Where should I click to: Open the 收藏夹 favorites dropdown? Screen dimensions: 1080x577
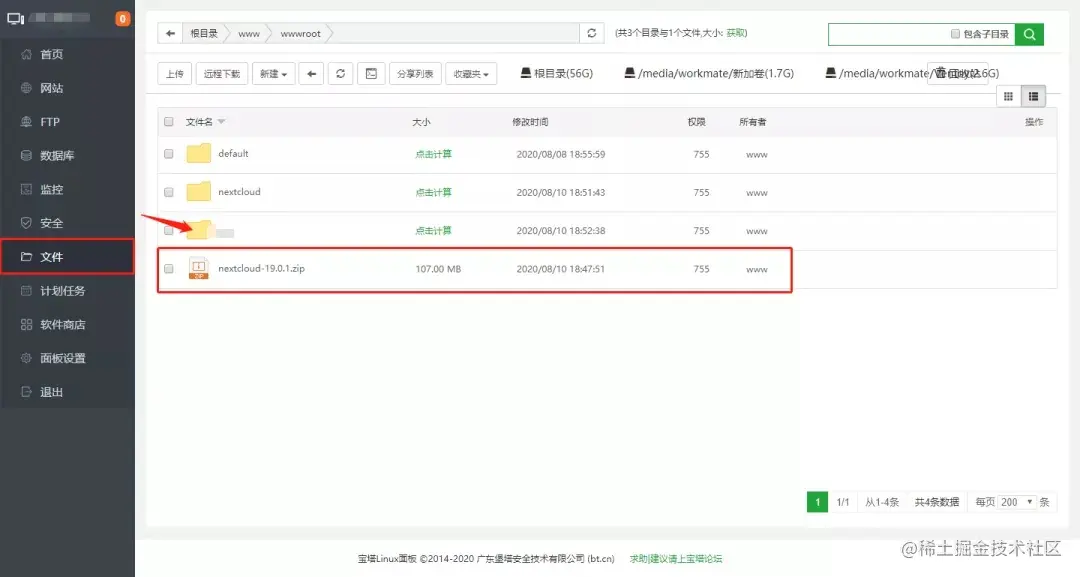coord(471,74)
